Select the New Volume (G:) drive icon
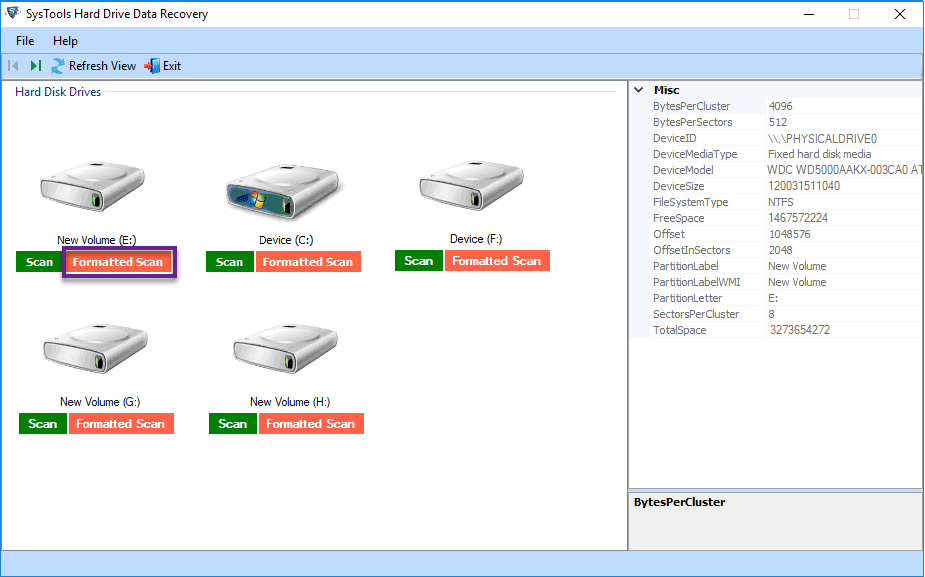Viewport: 925px width, 577px height. tap(96, 348)
